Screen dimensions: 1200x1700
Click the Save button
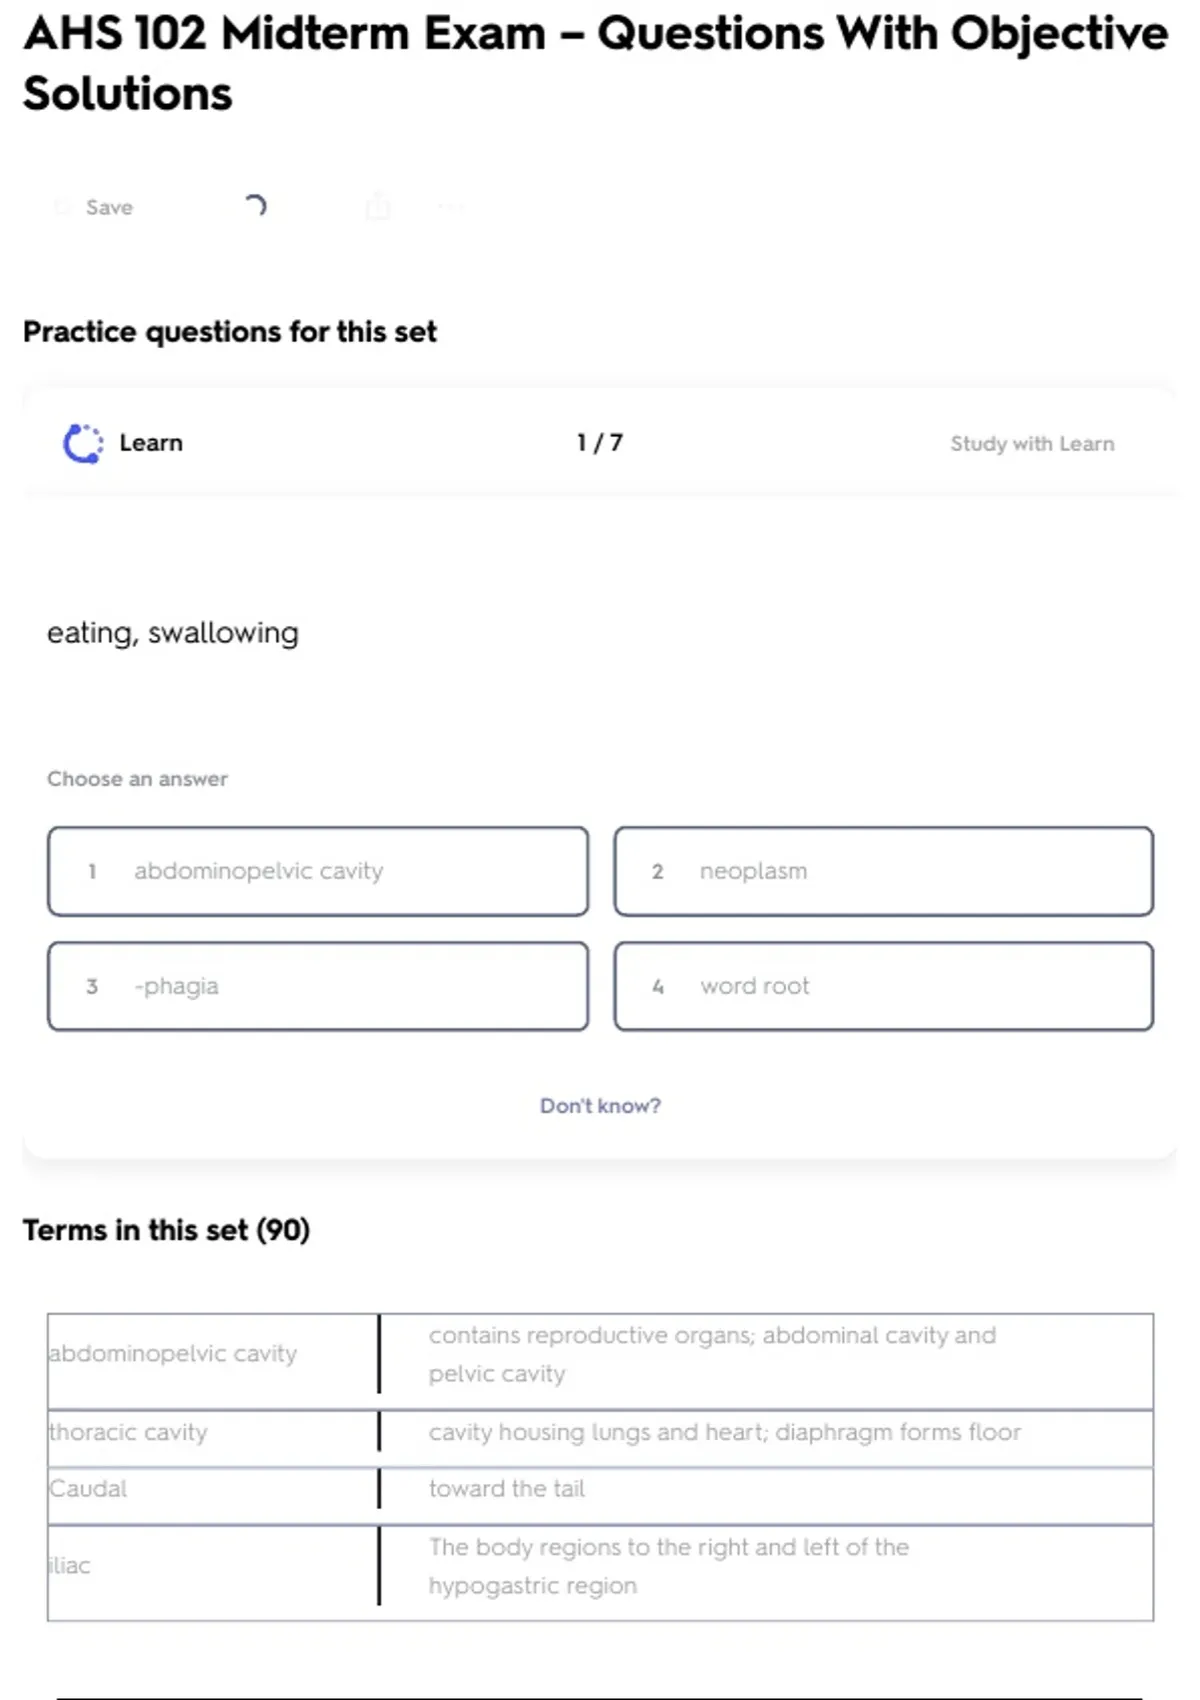click(x=108, y=207)
